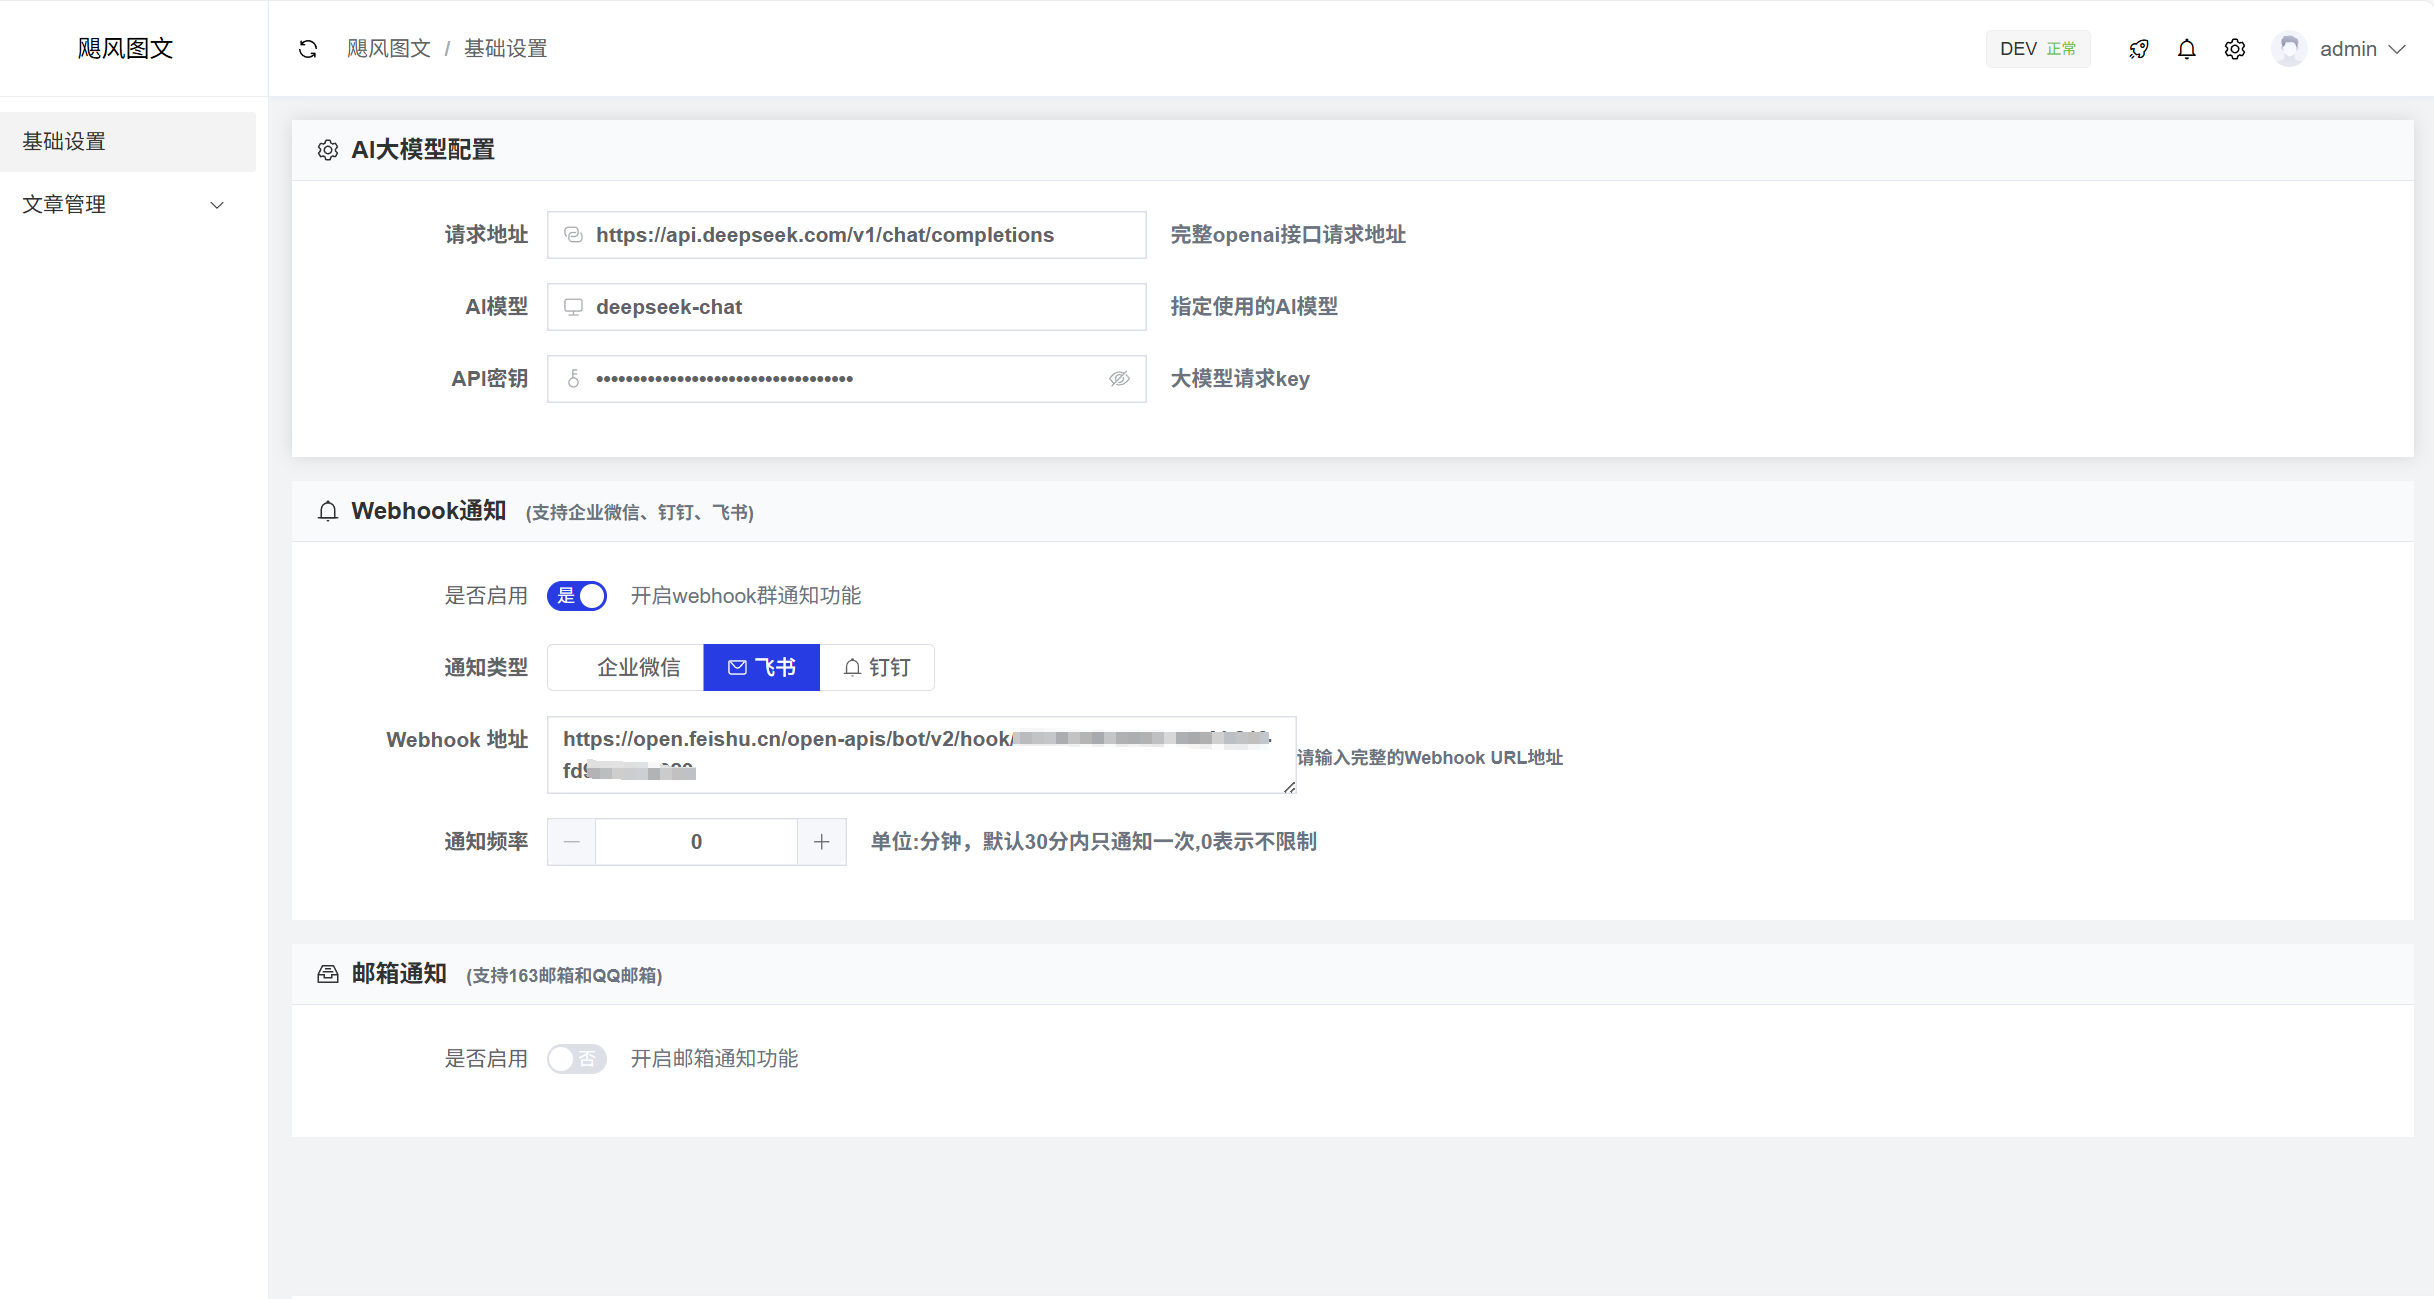This screenshot has width=2434, height=1299.
Task: Enable the 邮箱通知 switch
Action: (577, 1059)
